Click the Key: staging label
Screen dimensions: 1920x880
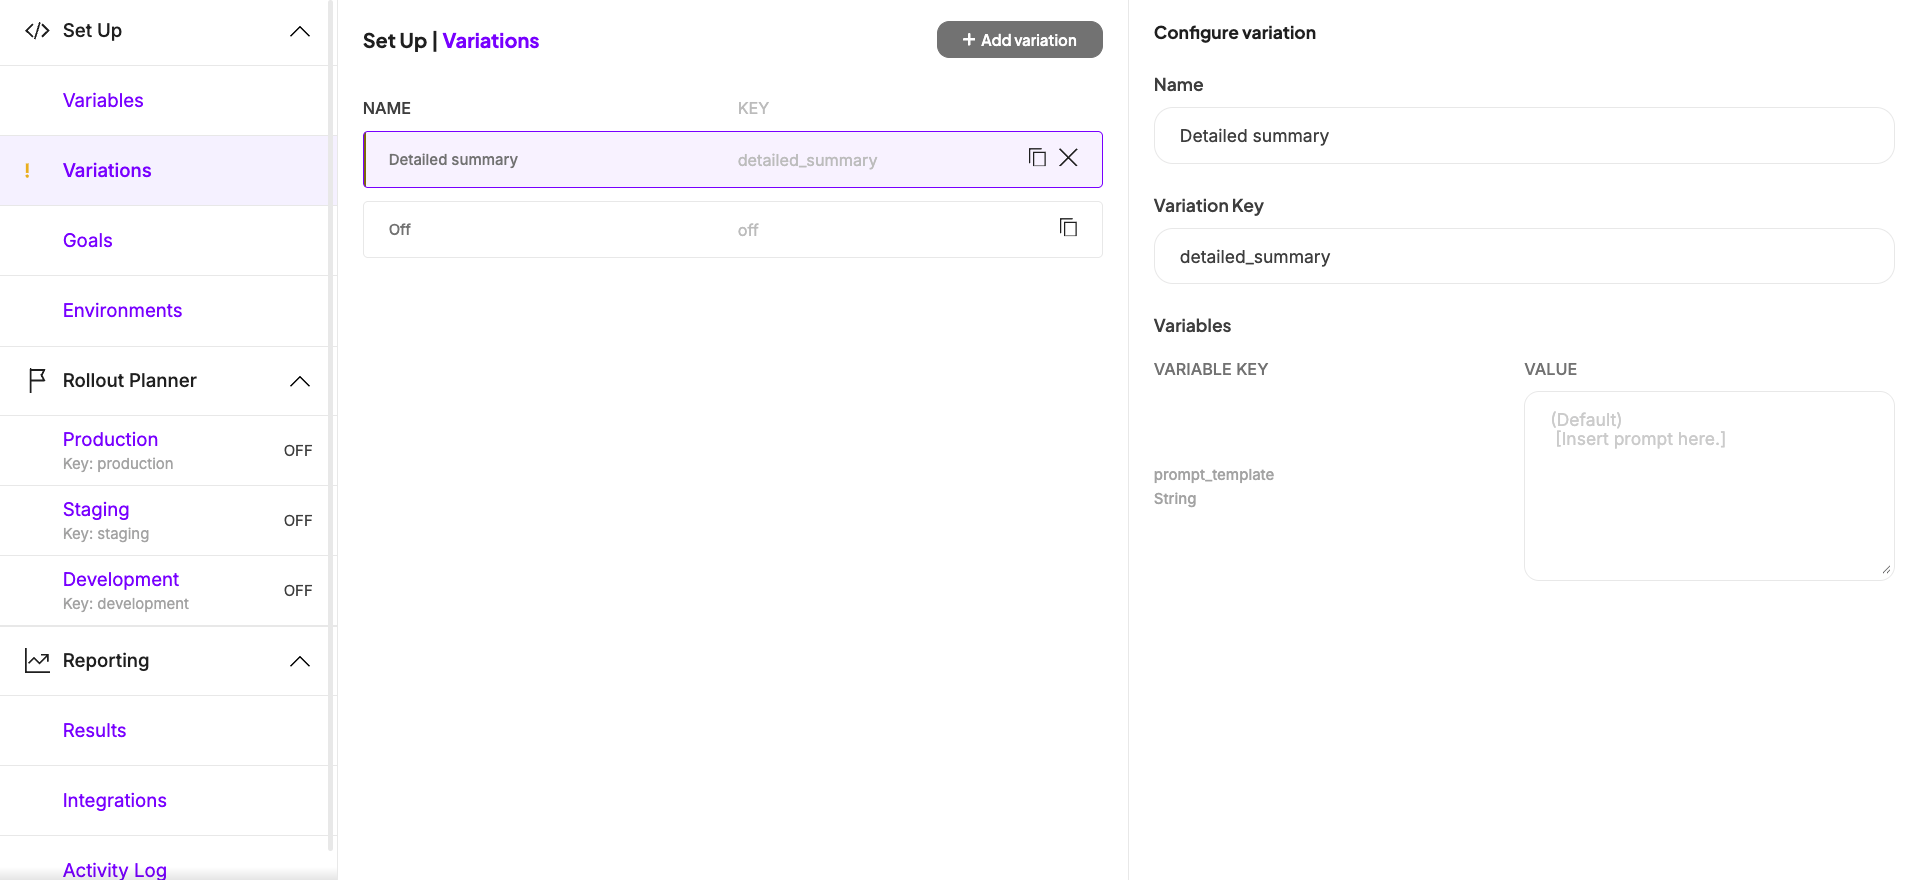tap(106, 534)
